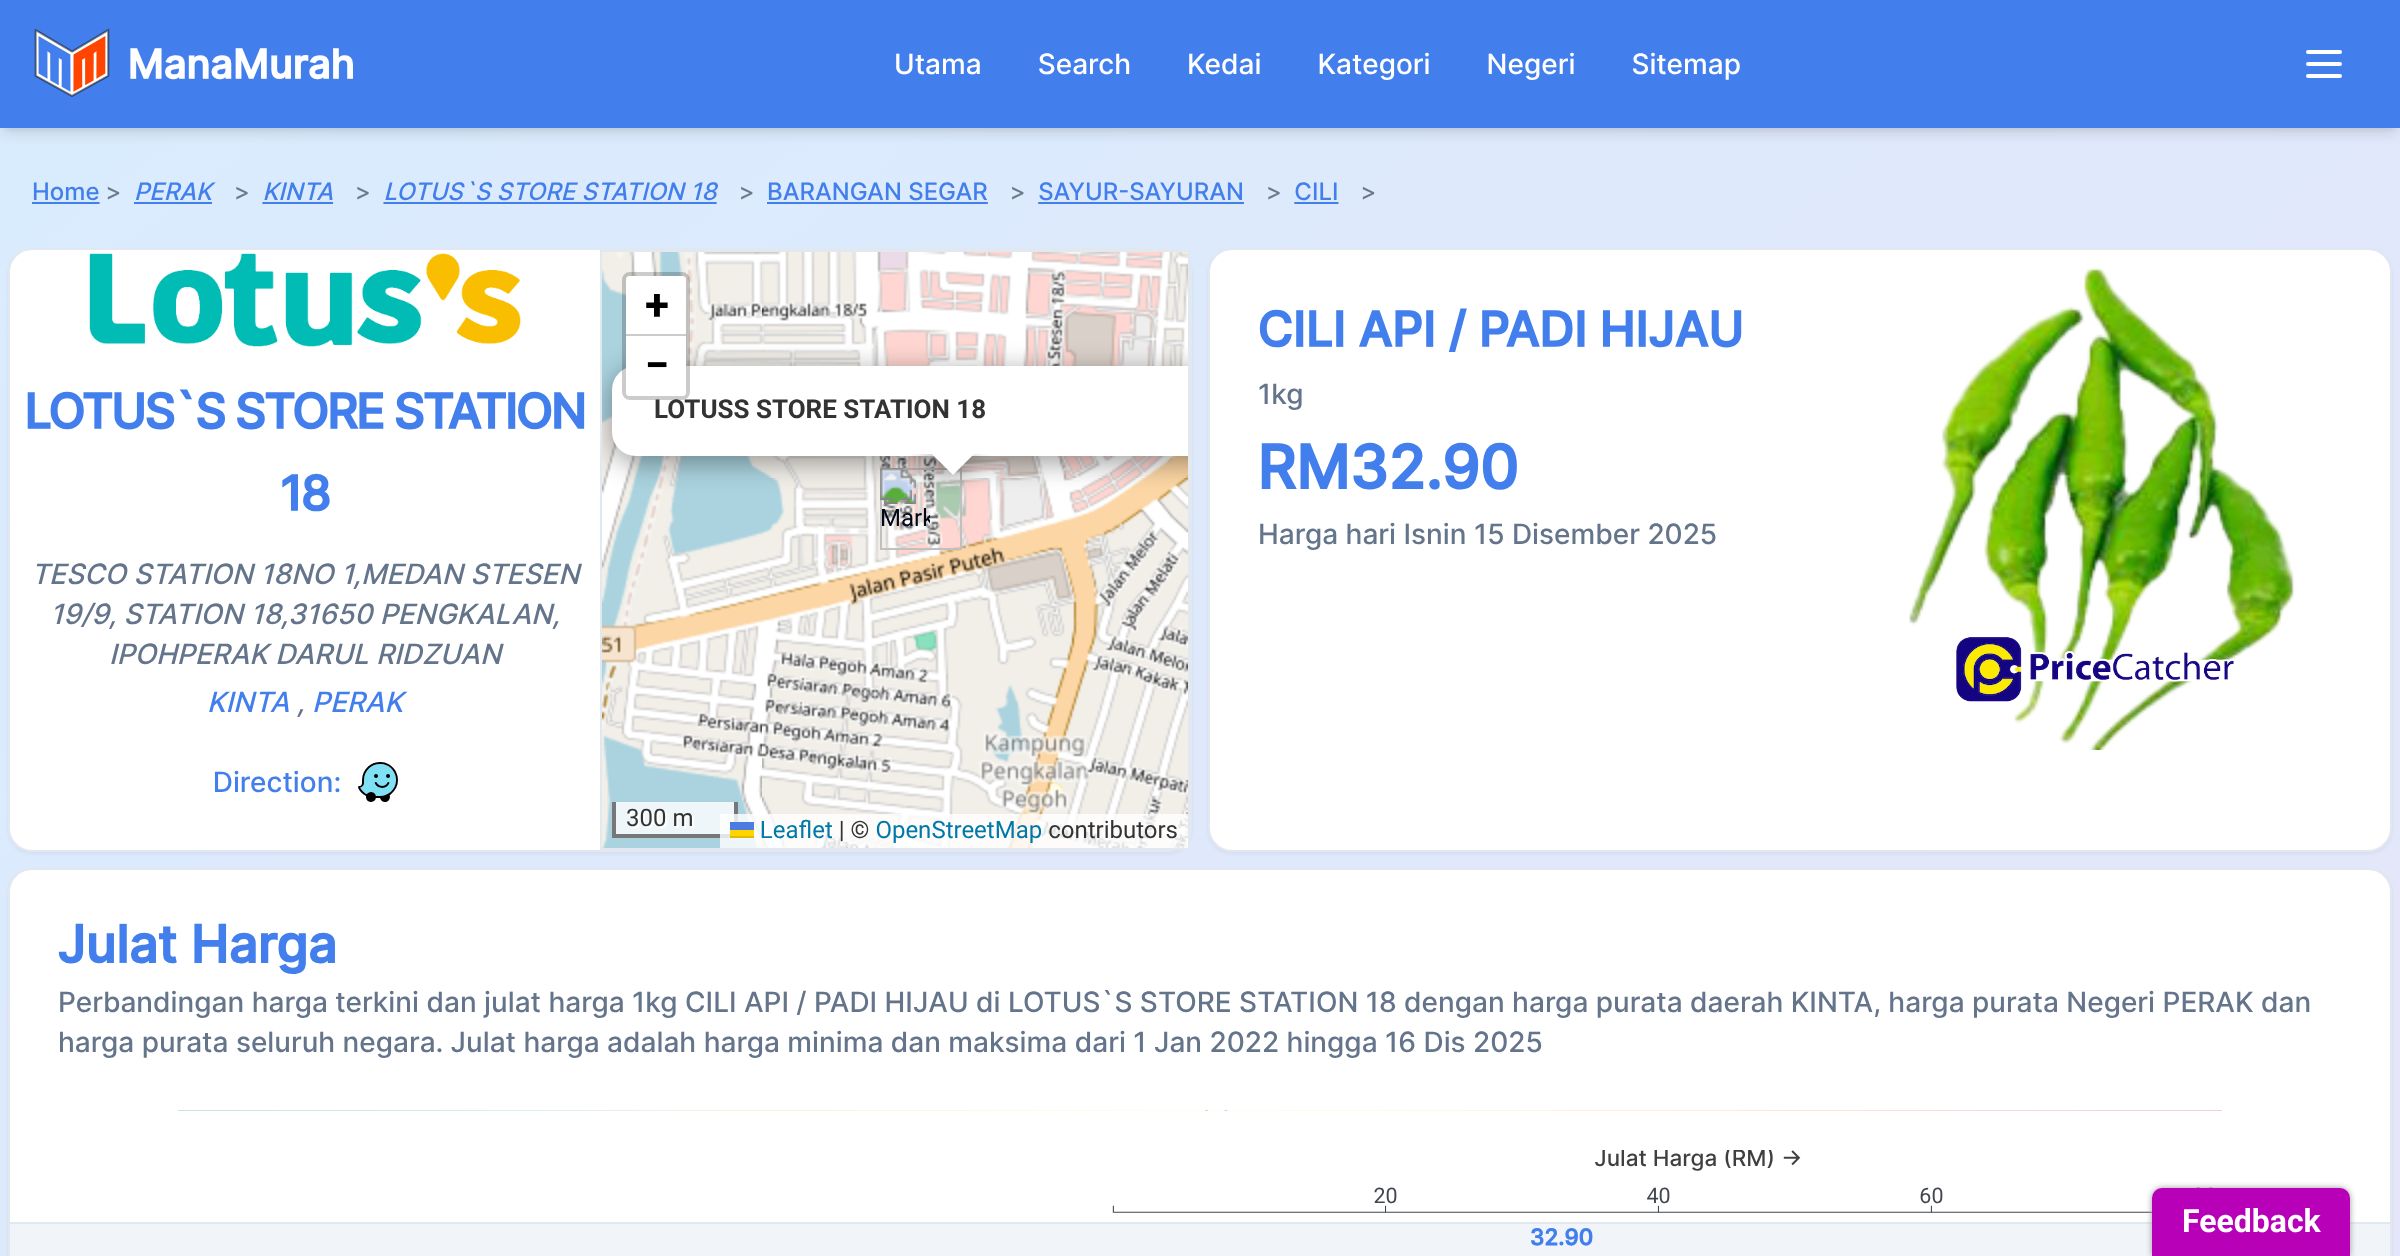Open the PERAK breadcrumb link
This screenshot has height=1256, width=2400.
click(x=174, y=191)
